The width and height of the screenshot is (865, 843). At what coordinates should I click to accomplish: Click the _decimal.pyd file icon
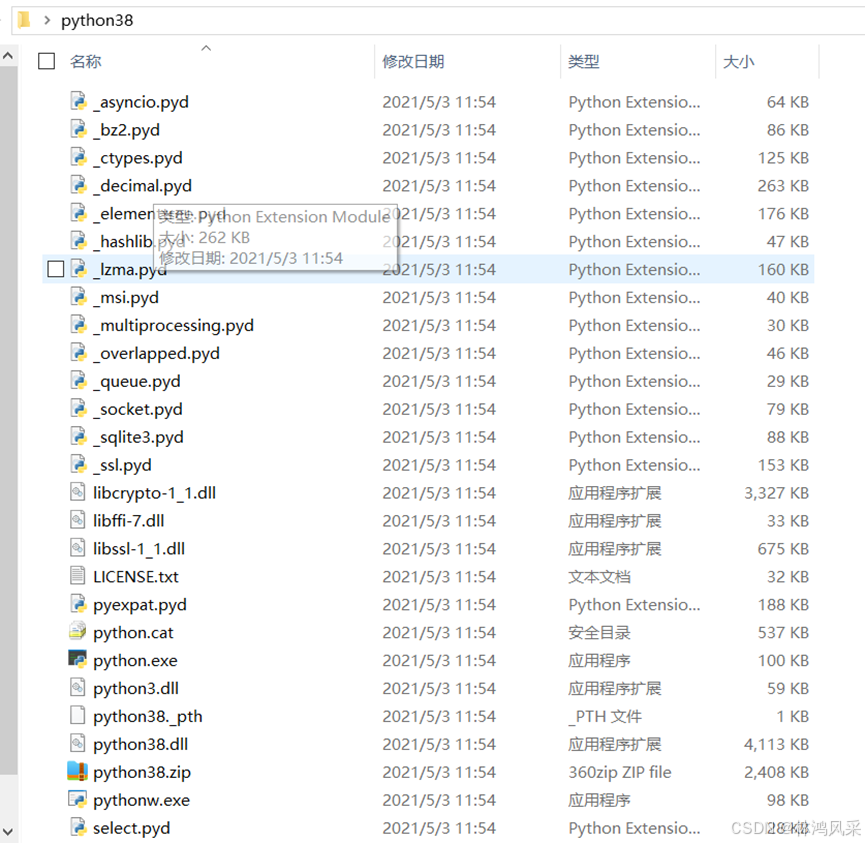(78, 185)
